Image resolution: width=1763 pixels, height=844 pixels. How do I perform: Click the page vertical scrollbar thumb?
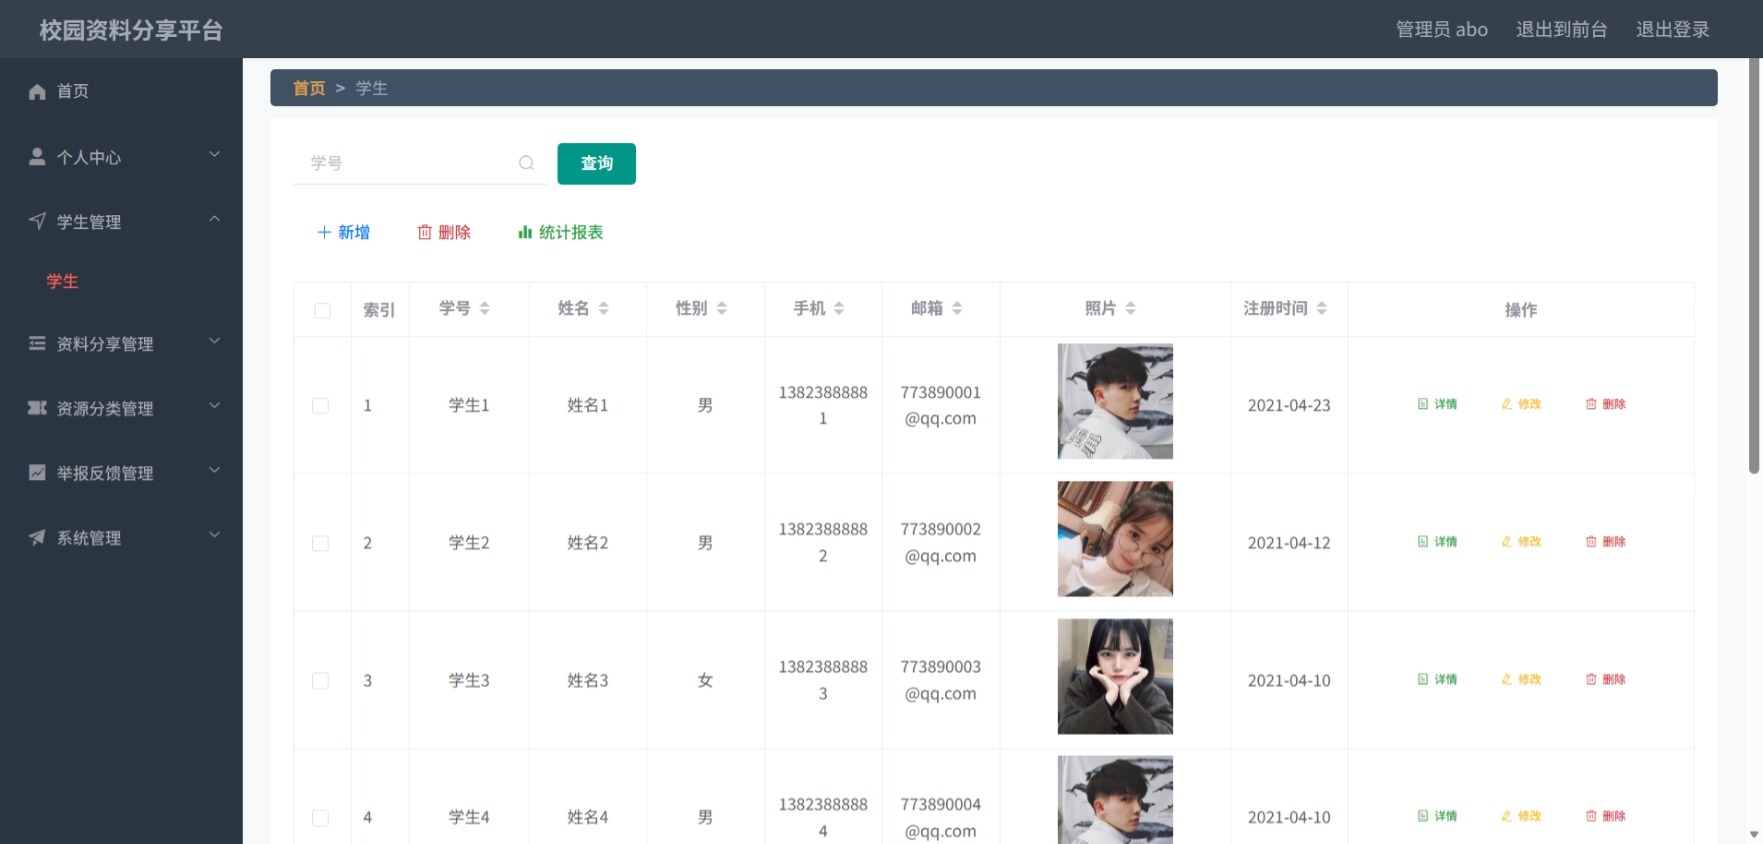[x=1754, y=266]
